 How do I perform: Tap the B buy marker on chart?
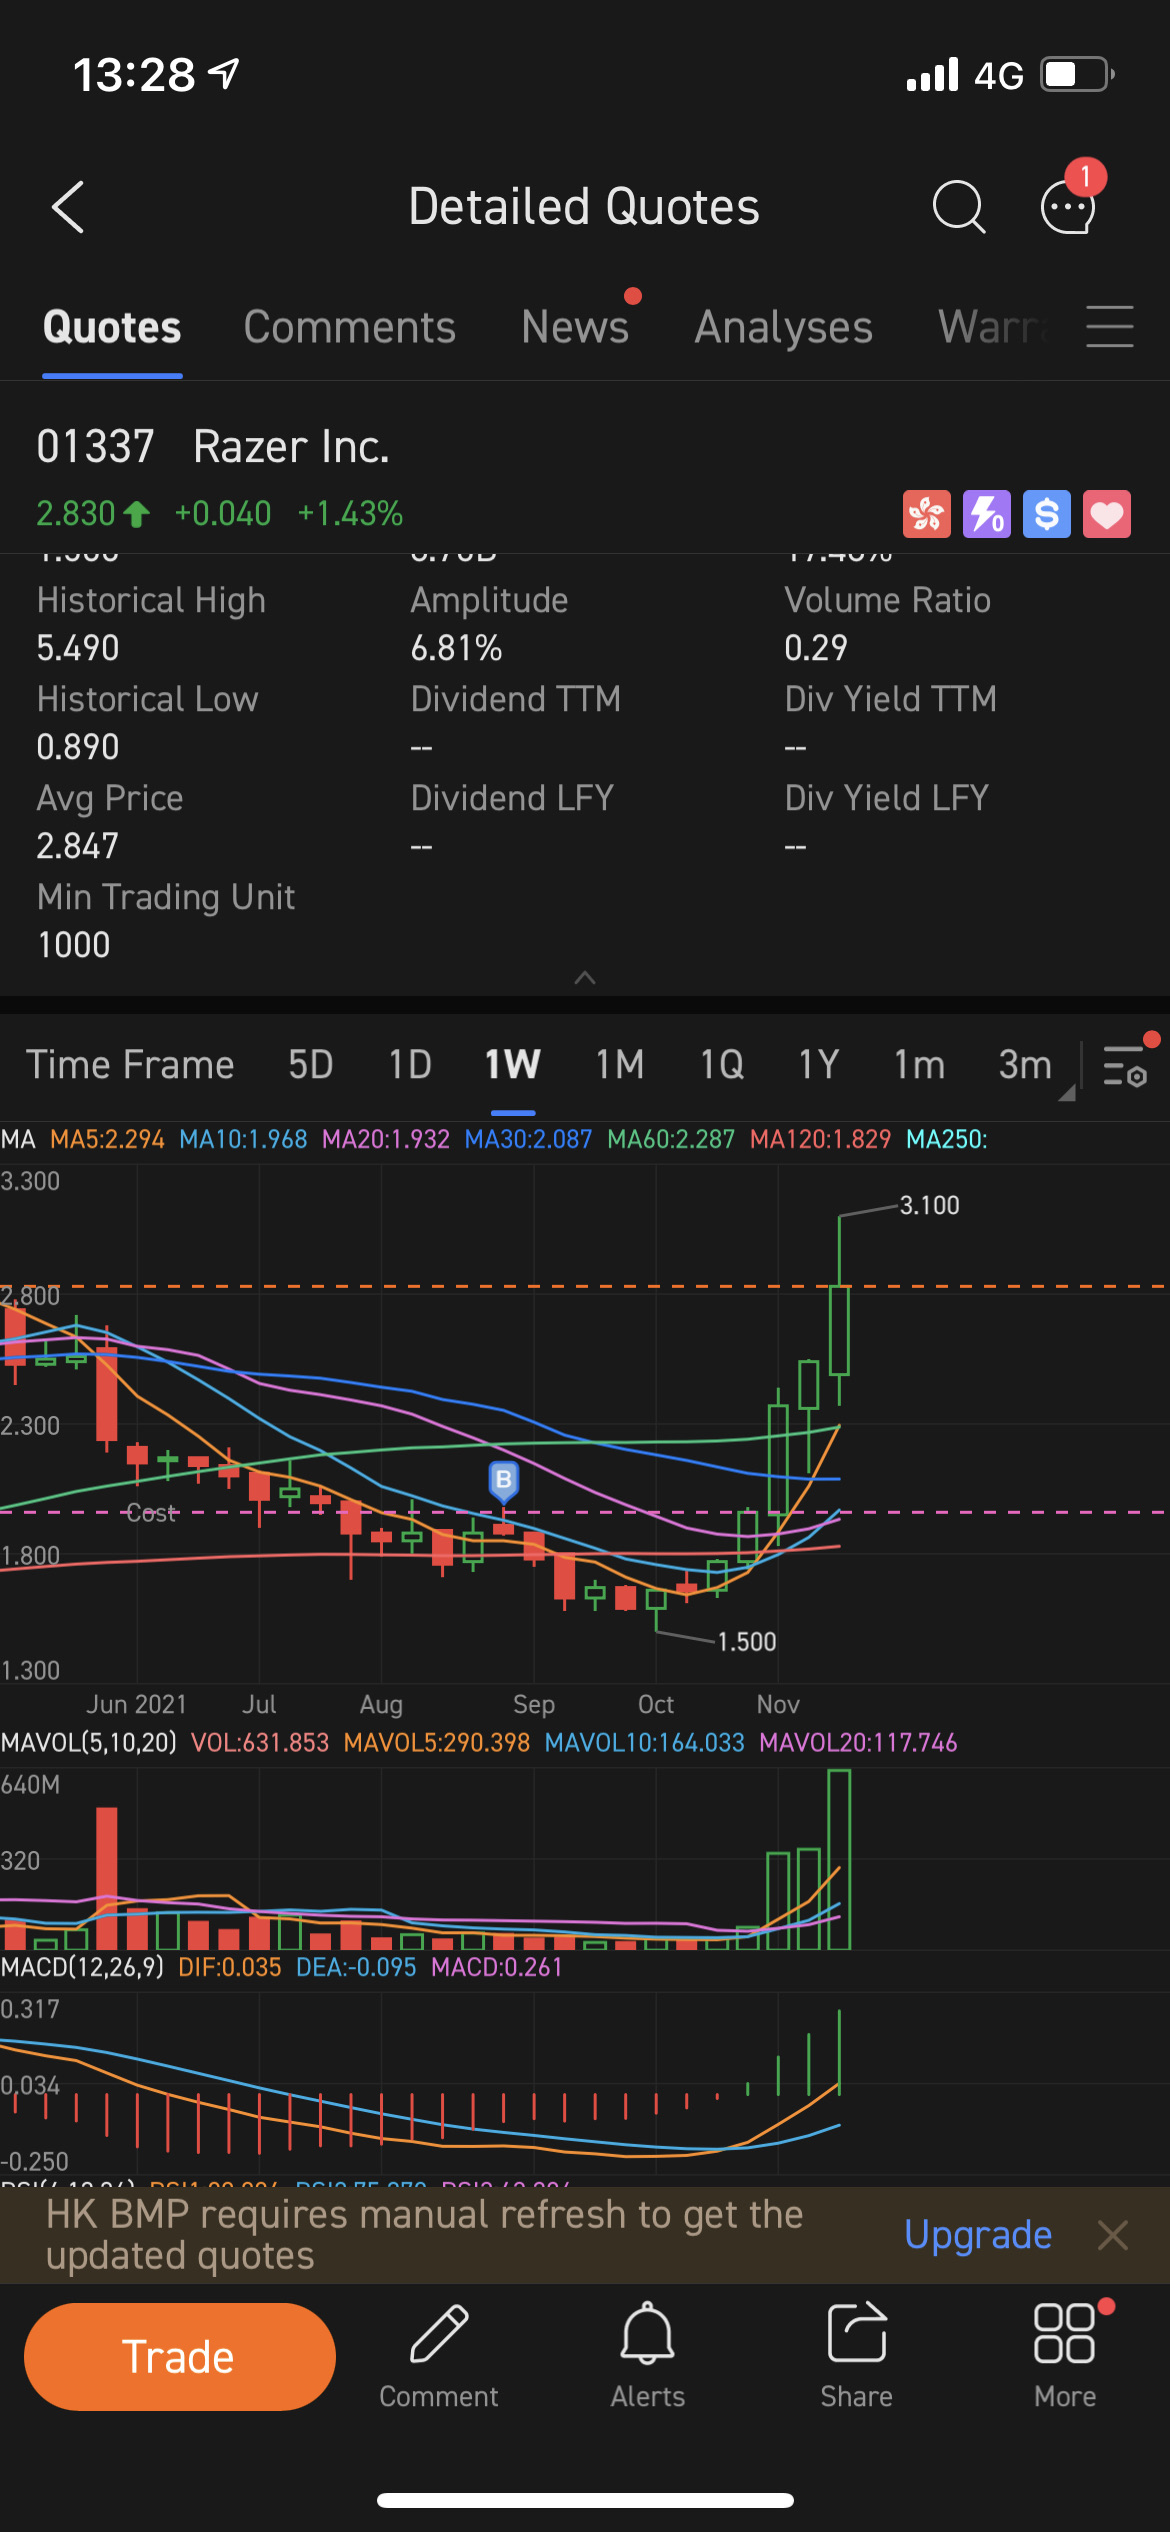click(504, 1481)
